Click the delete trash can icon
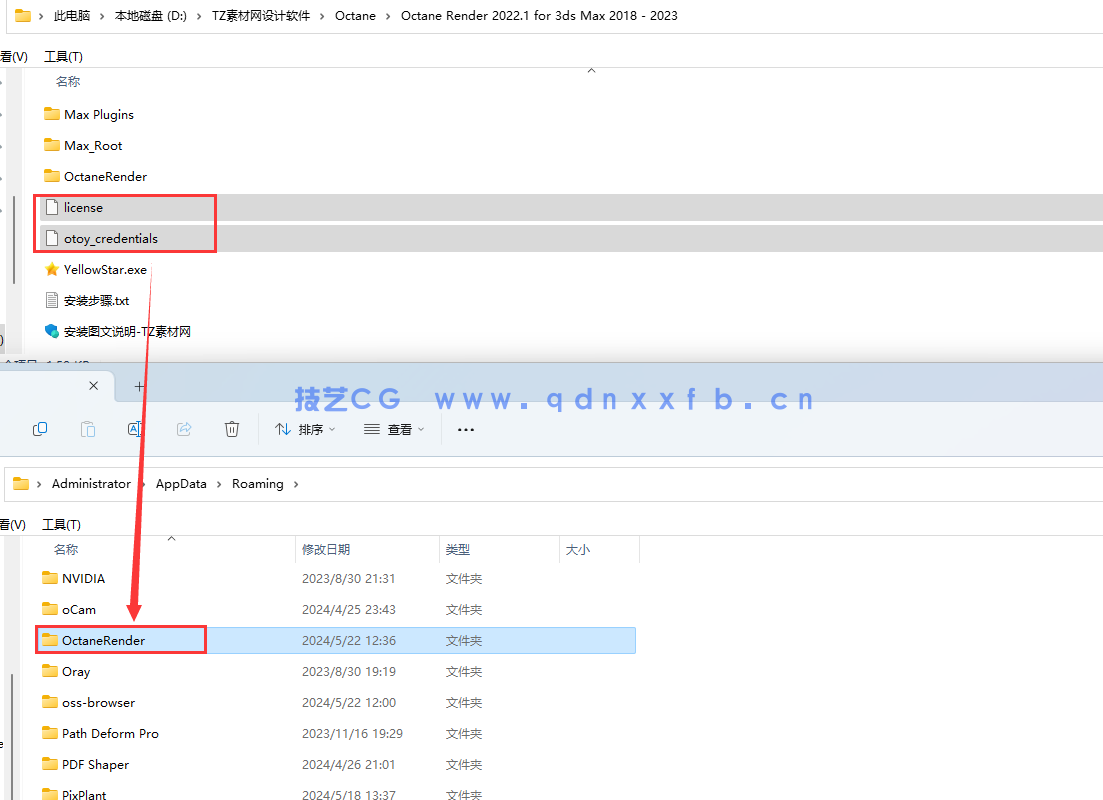The image size is (1103, 800). (x=232, y=429)
